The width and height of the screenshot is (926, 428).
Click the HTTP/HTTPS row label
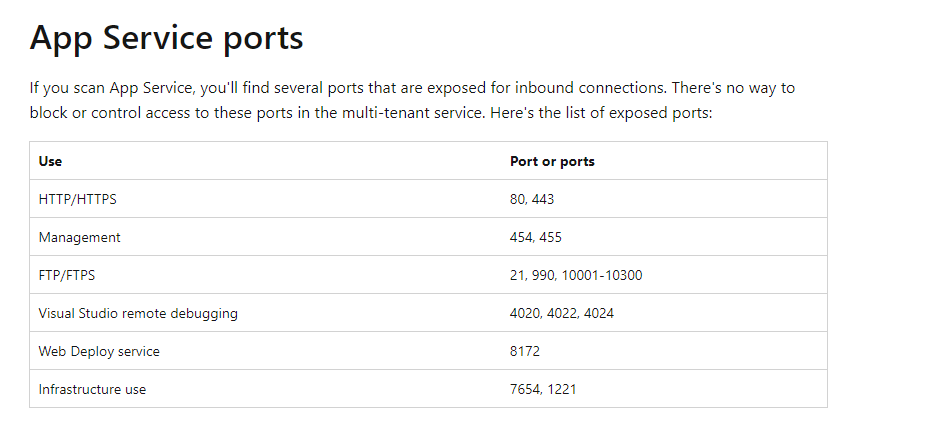tap(77, 200)
